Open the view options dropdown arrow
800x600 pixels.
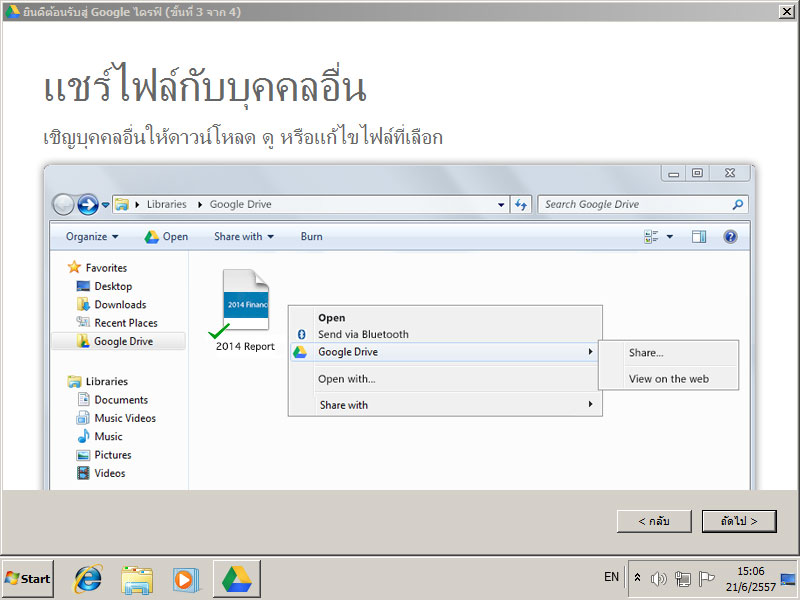670,237
